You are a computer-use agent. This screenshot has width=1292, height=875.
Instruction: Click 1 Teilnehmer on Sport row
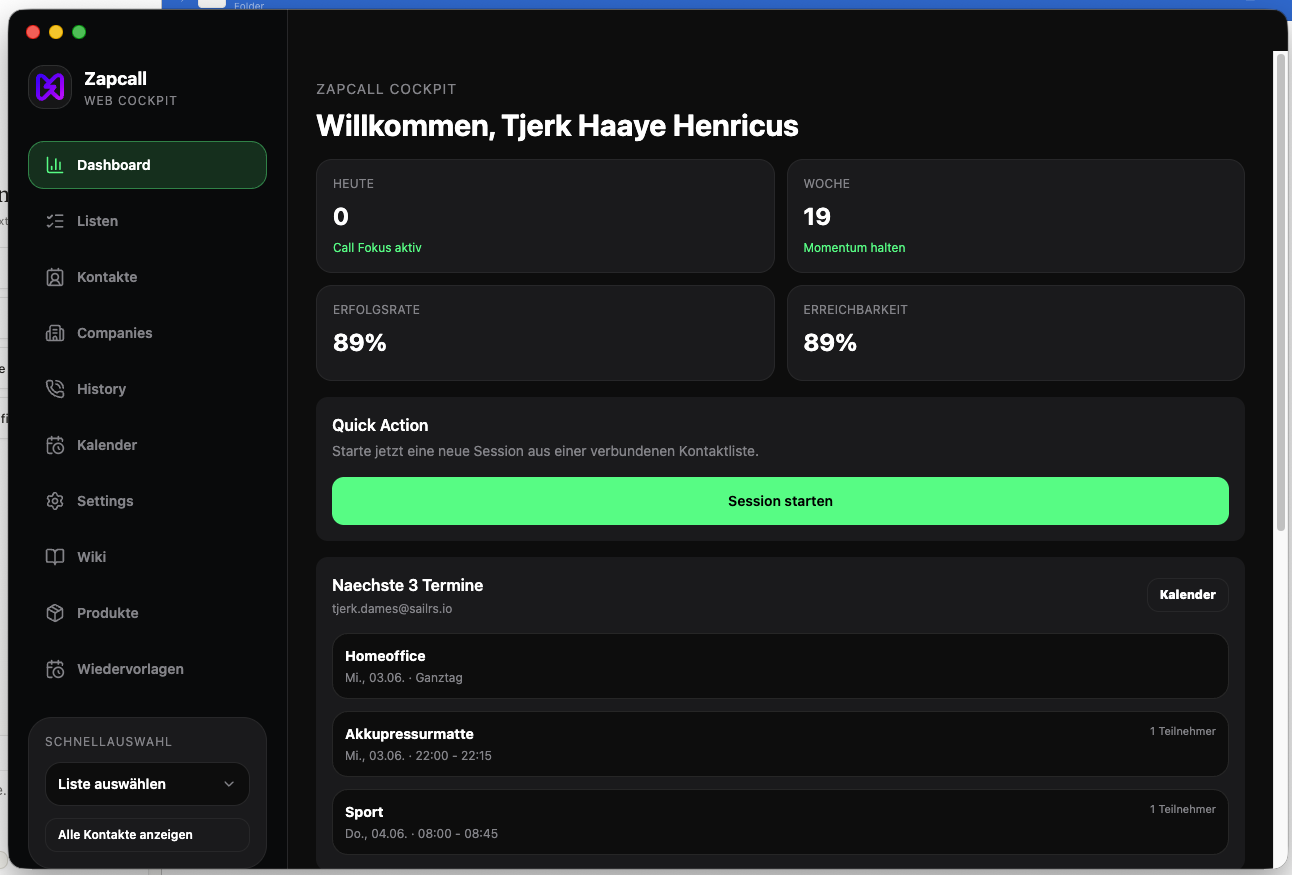point(1183,809)
